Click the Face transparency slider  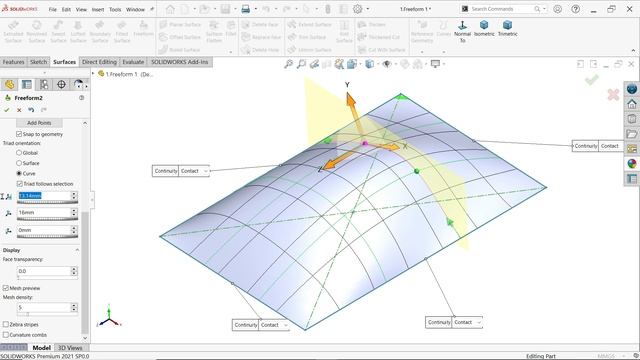(47, 278)
